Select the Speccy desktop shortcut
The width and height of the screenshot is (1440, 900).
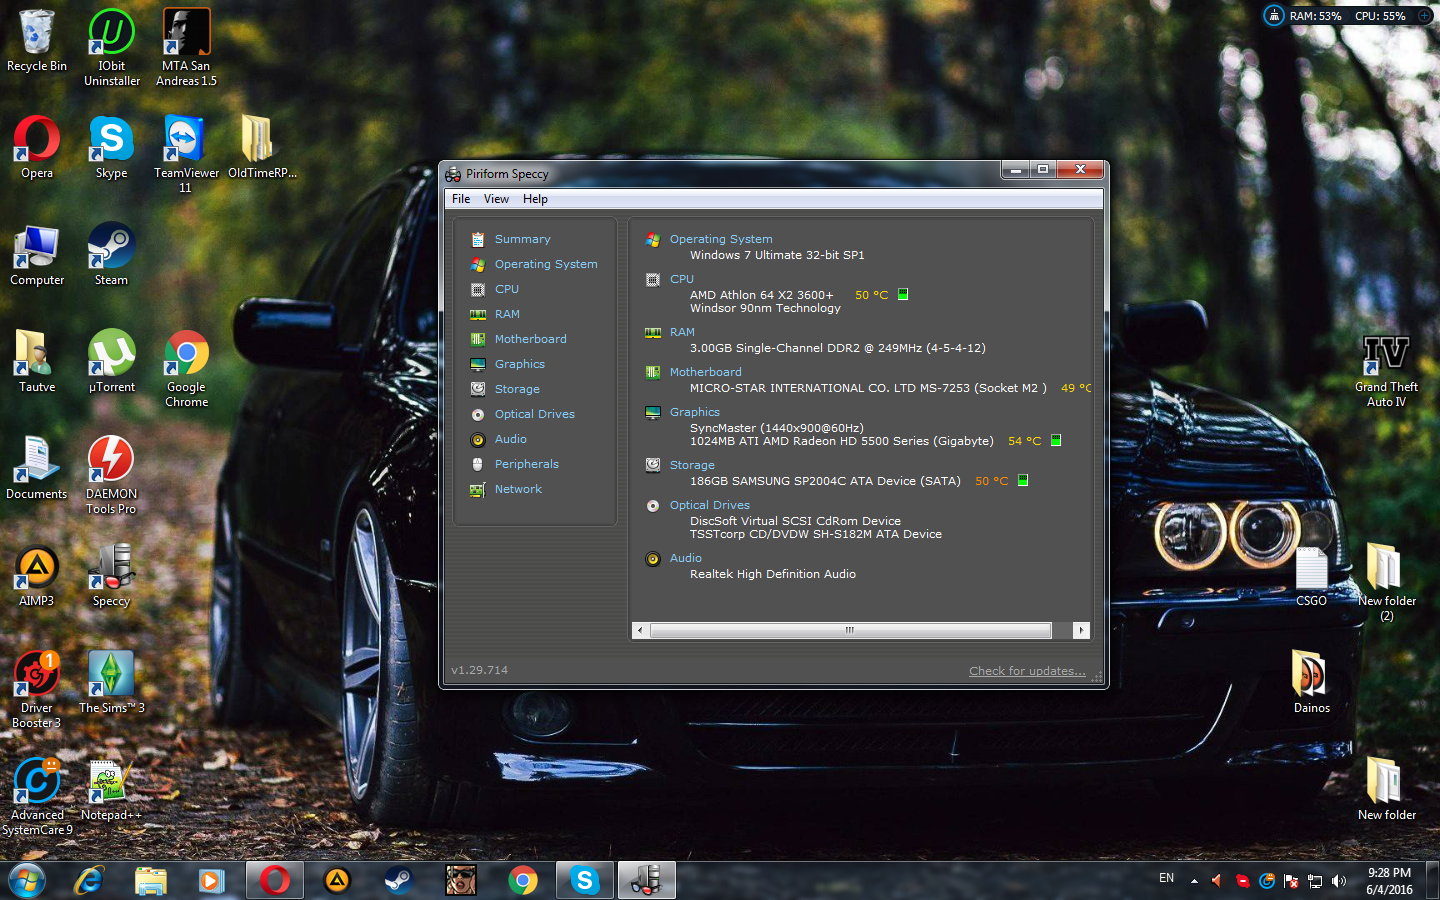pos(111,575)
